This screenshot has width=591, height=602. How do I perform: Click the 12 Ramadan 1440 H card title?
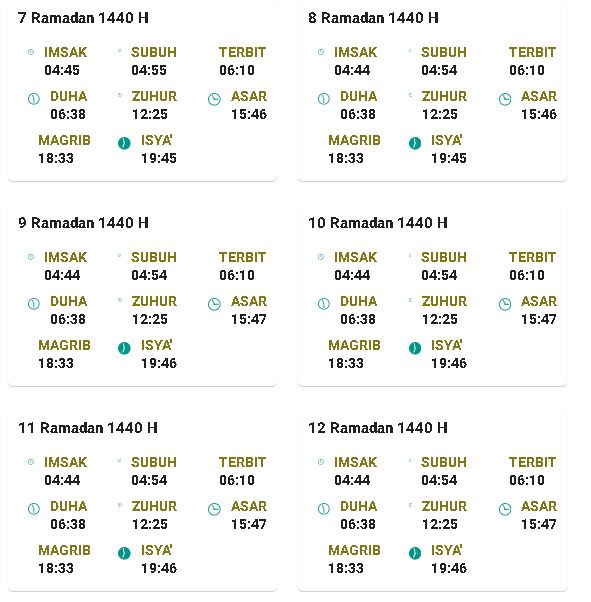(378, 428)
